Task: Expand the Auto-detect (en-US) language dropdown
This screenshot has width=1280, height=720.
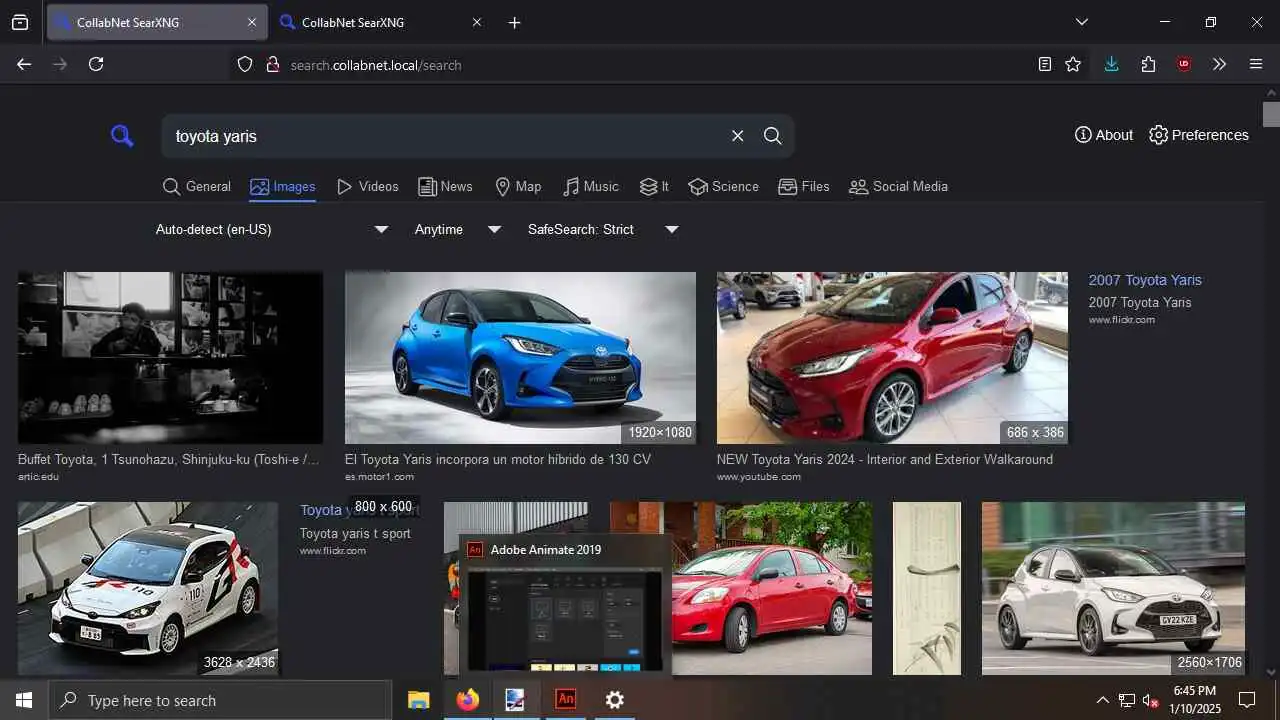Action: 272,229
